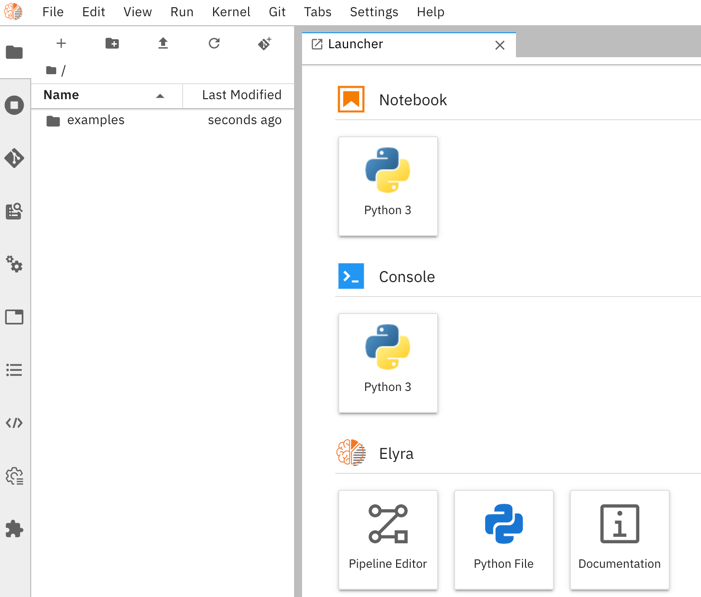Open the Edit menu
This screenshot has height=597, width=701.
93,12
